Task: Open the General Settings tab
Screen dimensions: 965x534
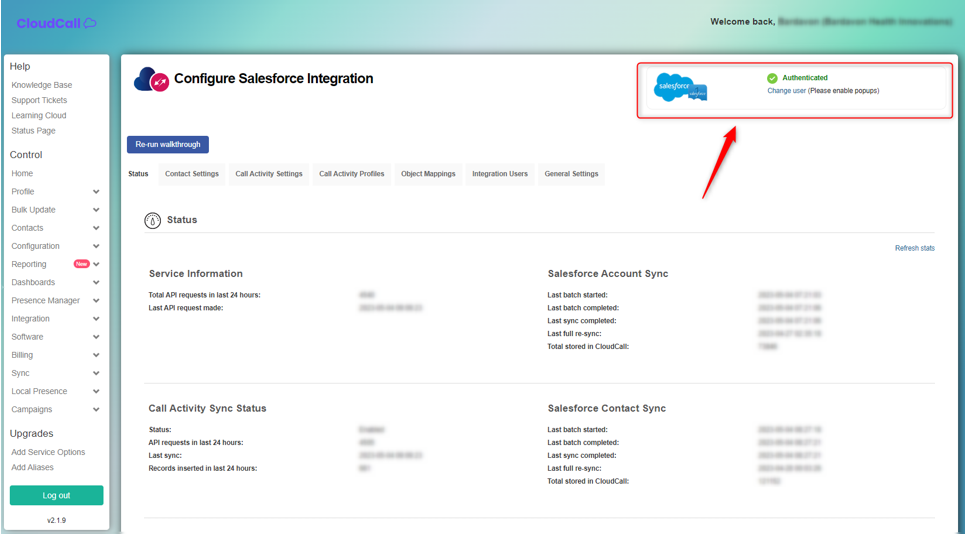Action: click(x=571, y=174)
